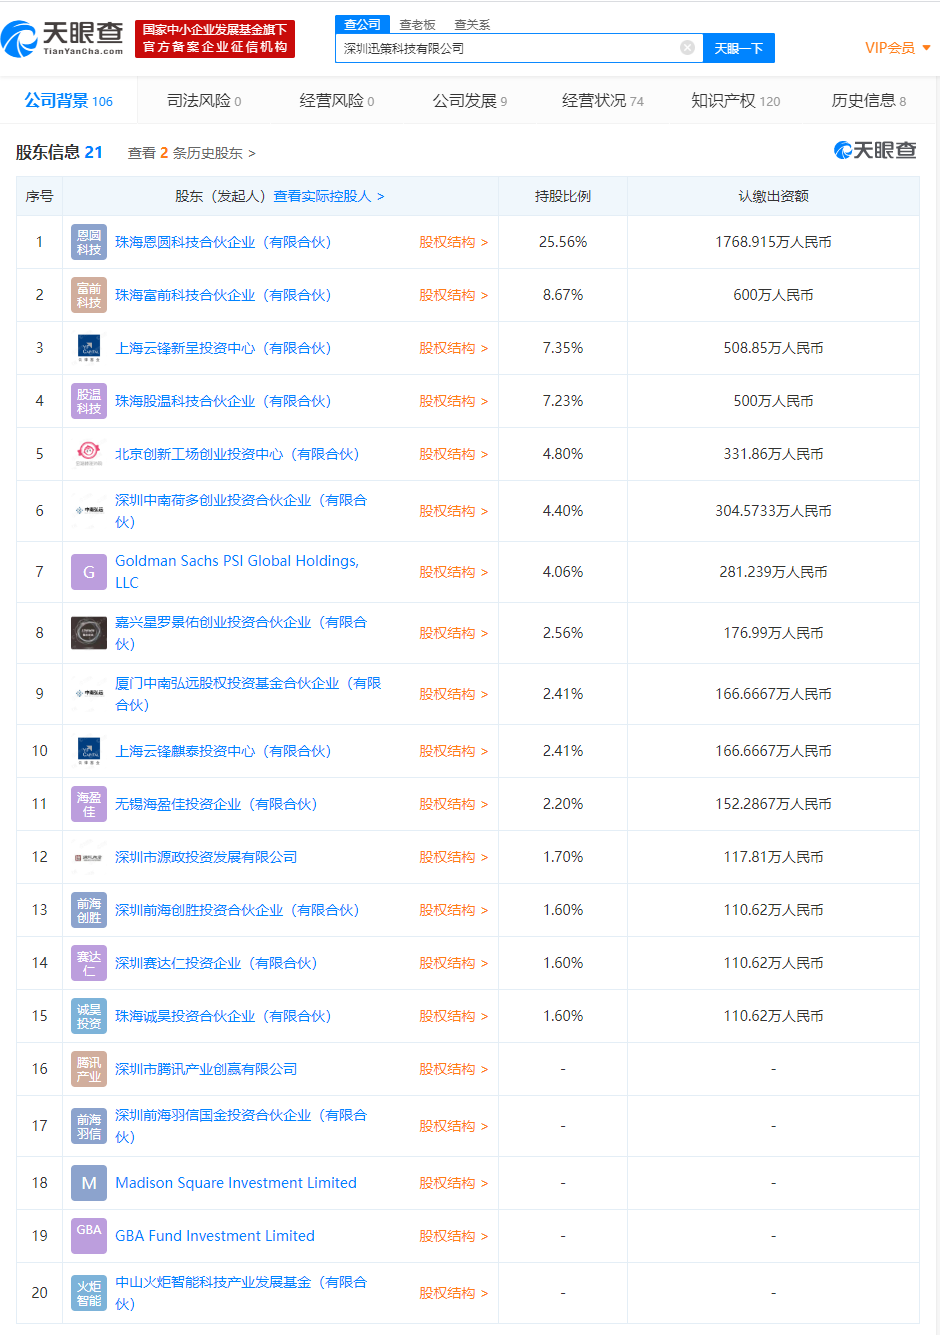Click the 国家中小企业发展基金旗下 red banner
The width and height of the screenshot is (940, 1335).
coord(215,39)
